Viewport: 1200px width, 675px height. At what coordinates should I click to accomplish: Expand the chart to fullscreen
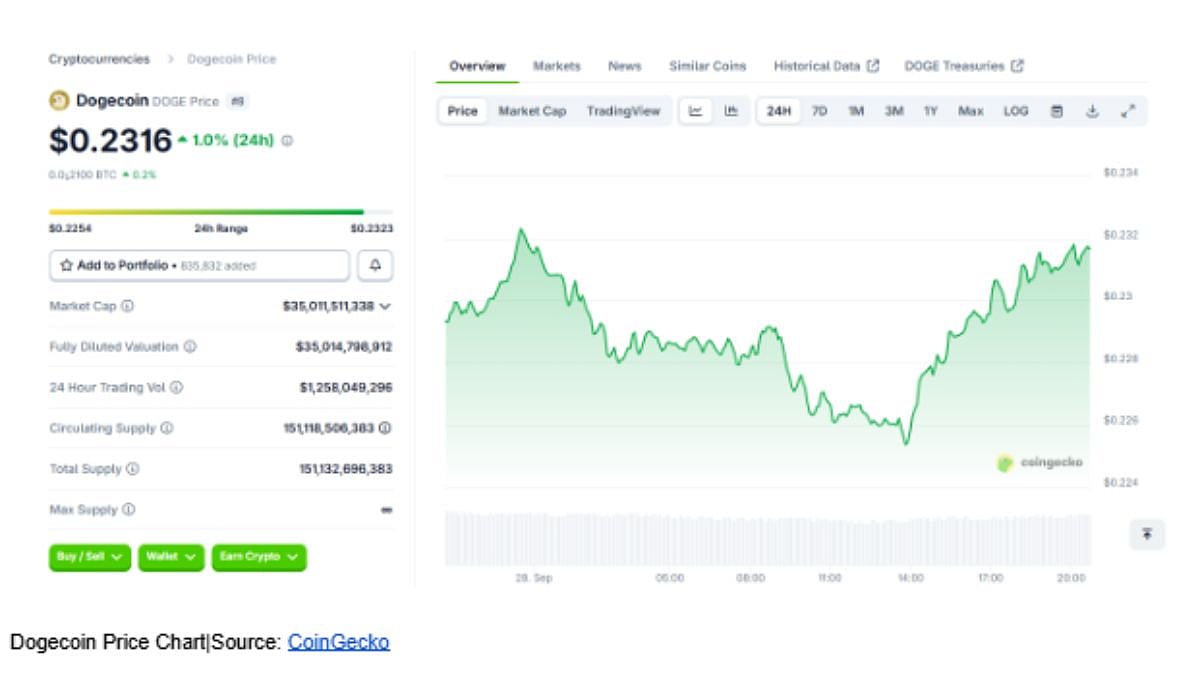point(1128,111)
